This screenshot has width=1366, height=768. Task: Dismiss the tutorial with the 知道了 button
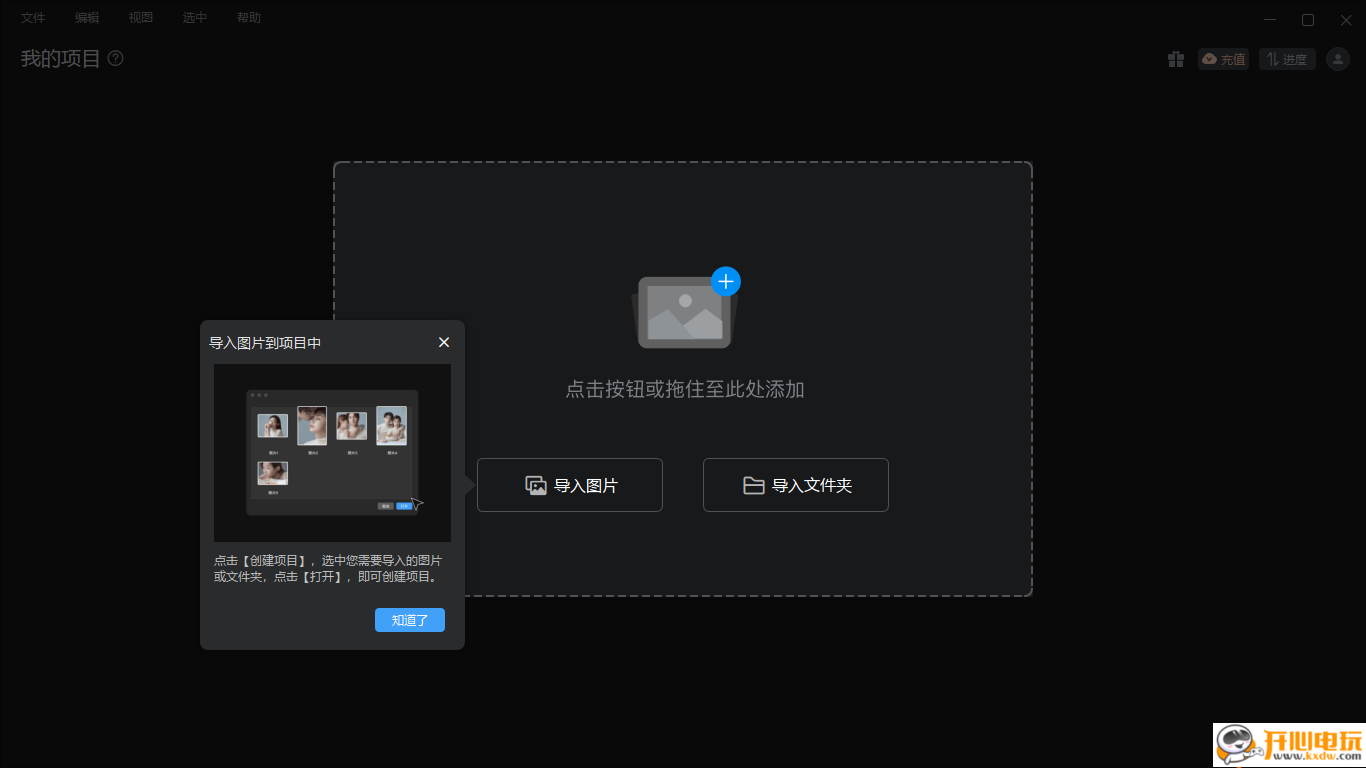(x=409, y=620)
